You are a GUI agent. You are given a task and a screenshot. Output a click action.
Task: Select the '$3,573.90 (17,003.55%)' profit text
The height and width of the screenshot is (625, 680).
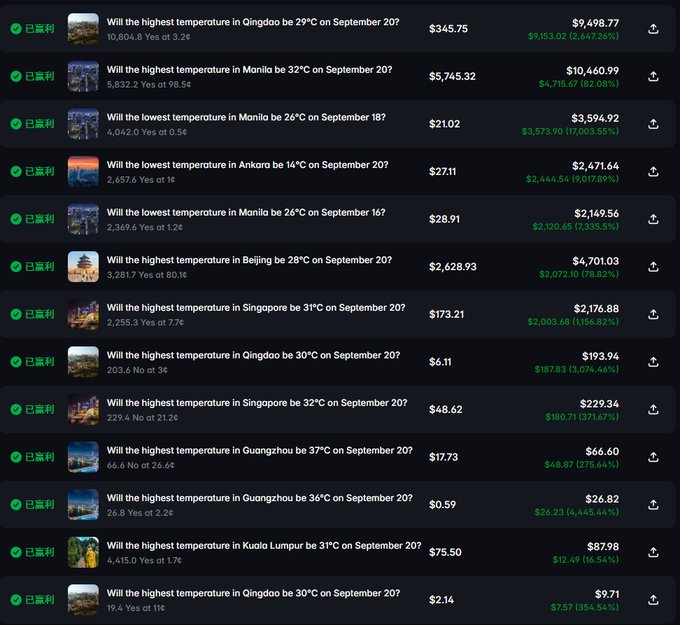click(x=570, y=131)
